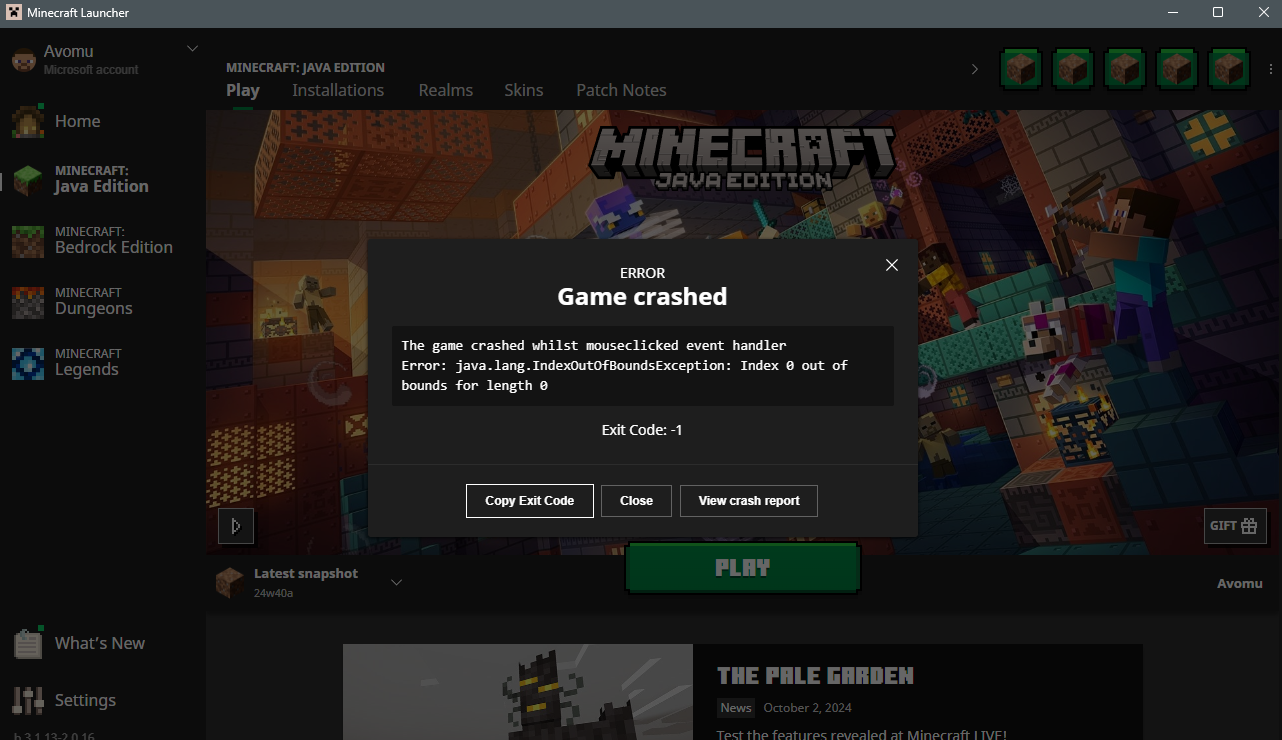Click the 'MINECRAFT: JAVA EDITION' header text

[x=305, y=68]
